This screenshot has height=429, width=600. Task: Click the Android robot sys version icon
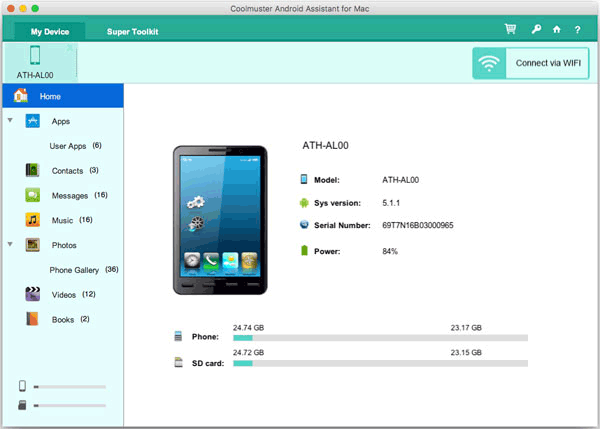click(304, 203)
